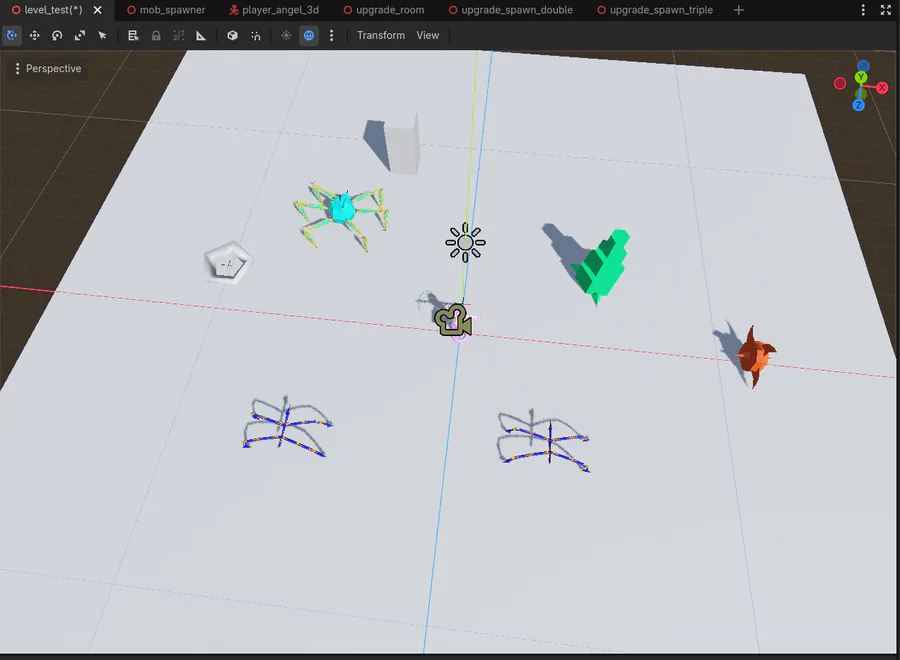Select the orange spiky mob

756,357
